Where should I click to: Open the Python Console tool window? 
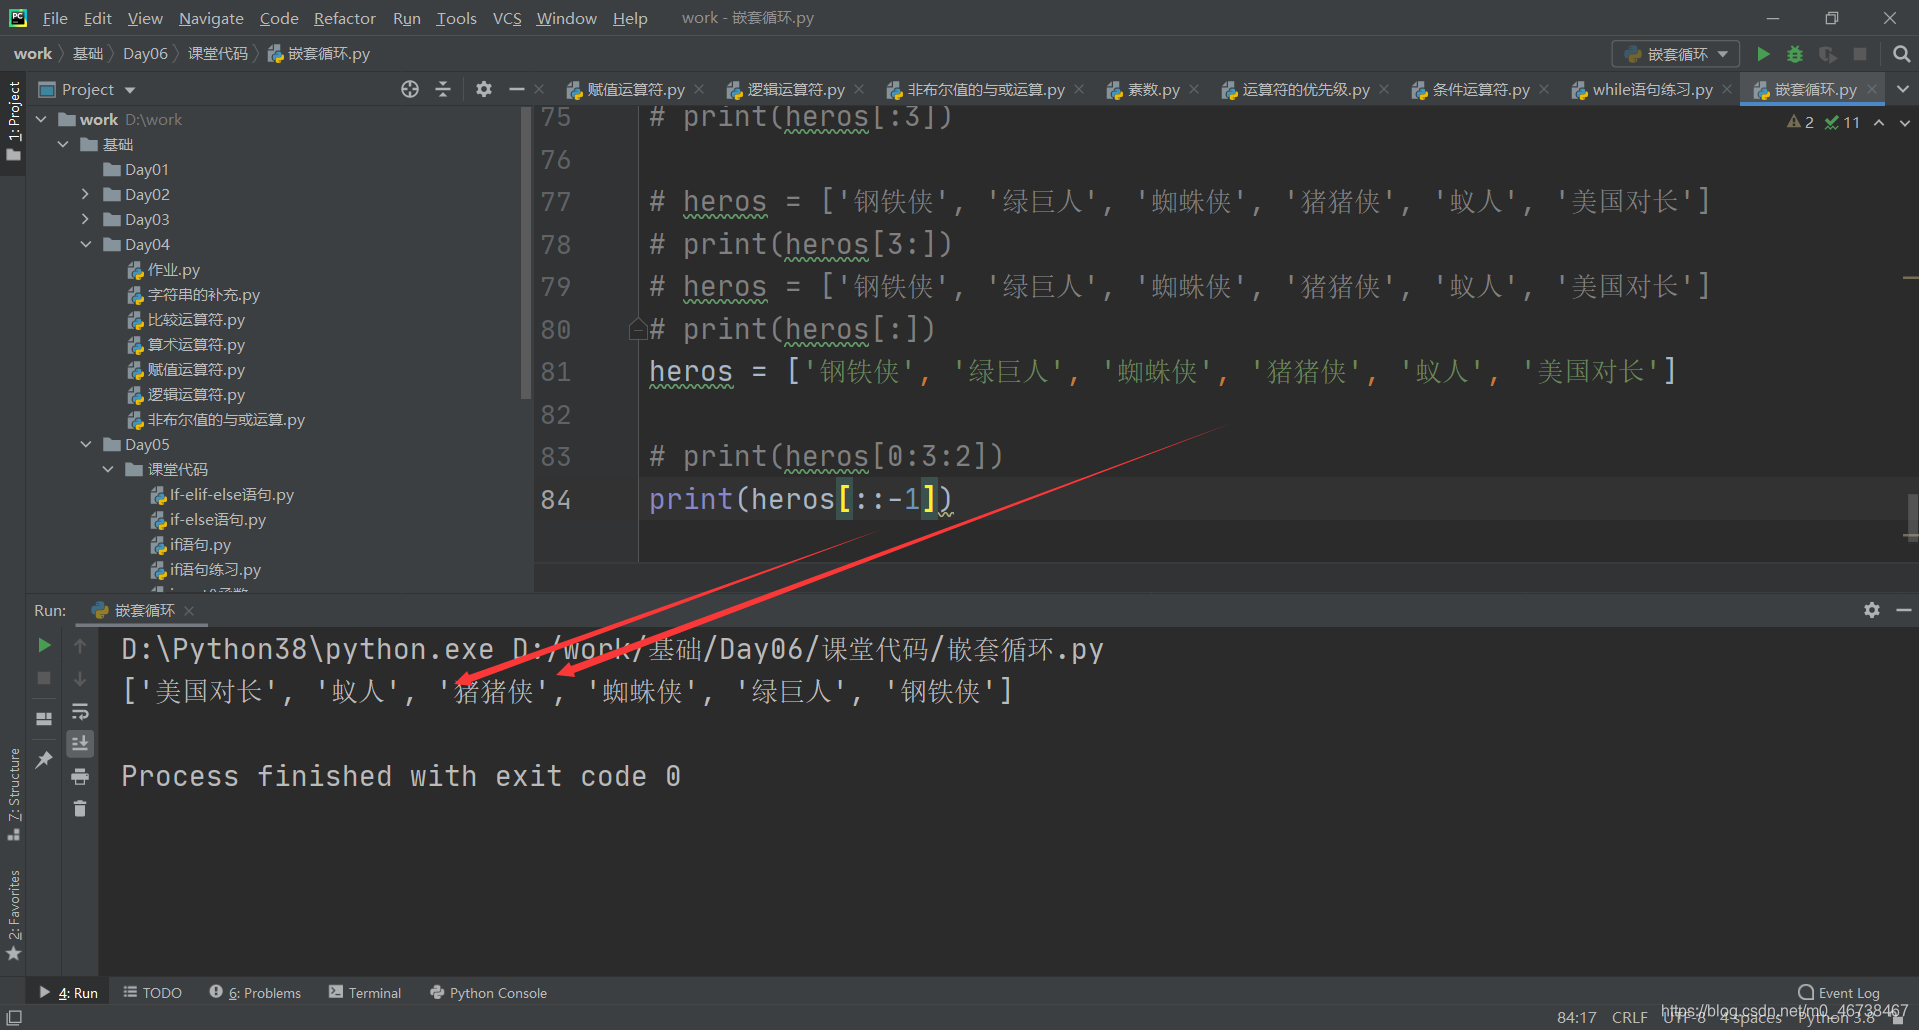[x=488, y=993]
